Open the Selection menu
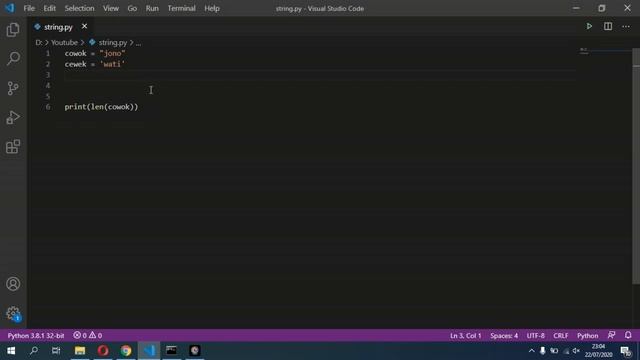 coord(79,8)
